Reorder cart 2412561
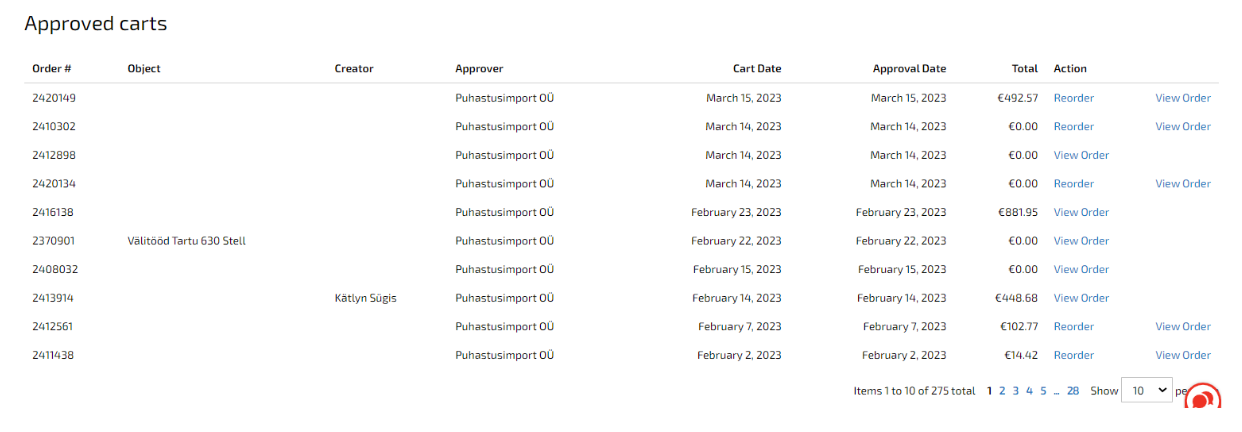The width and height of the screenshot is (1242, 432). tap(1073, 327)
